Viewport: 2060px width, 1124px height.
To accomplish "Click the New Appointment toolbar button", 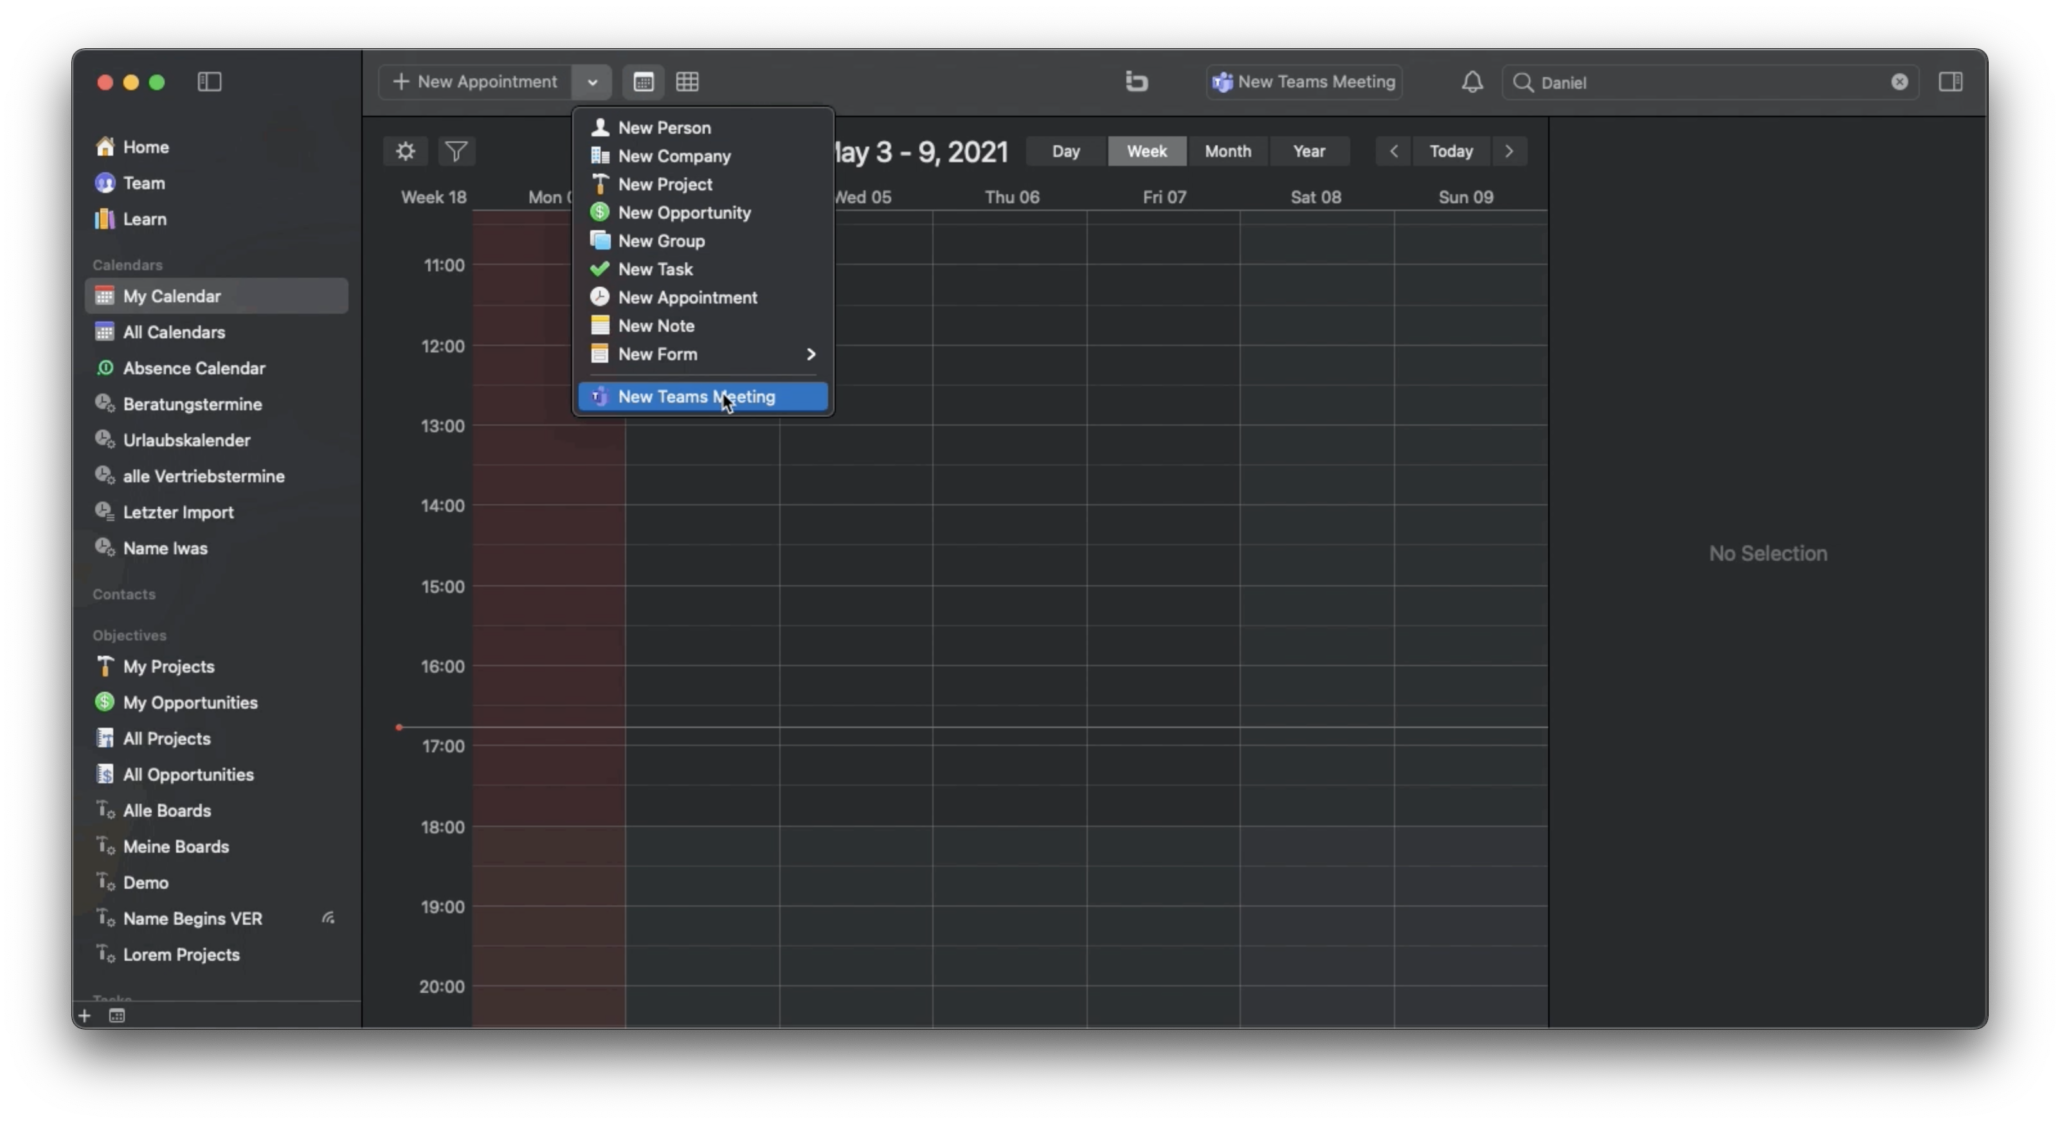I will click(x=475, y=82).
